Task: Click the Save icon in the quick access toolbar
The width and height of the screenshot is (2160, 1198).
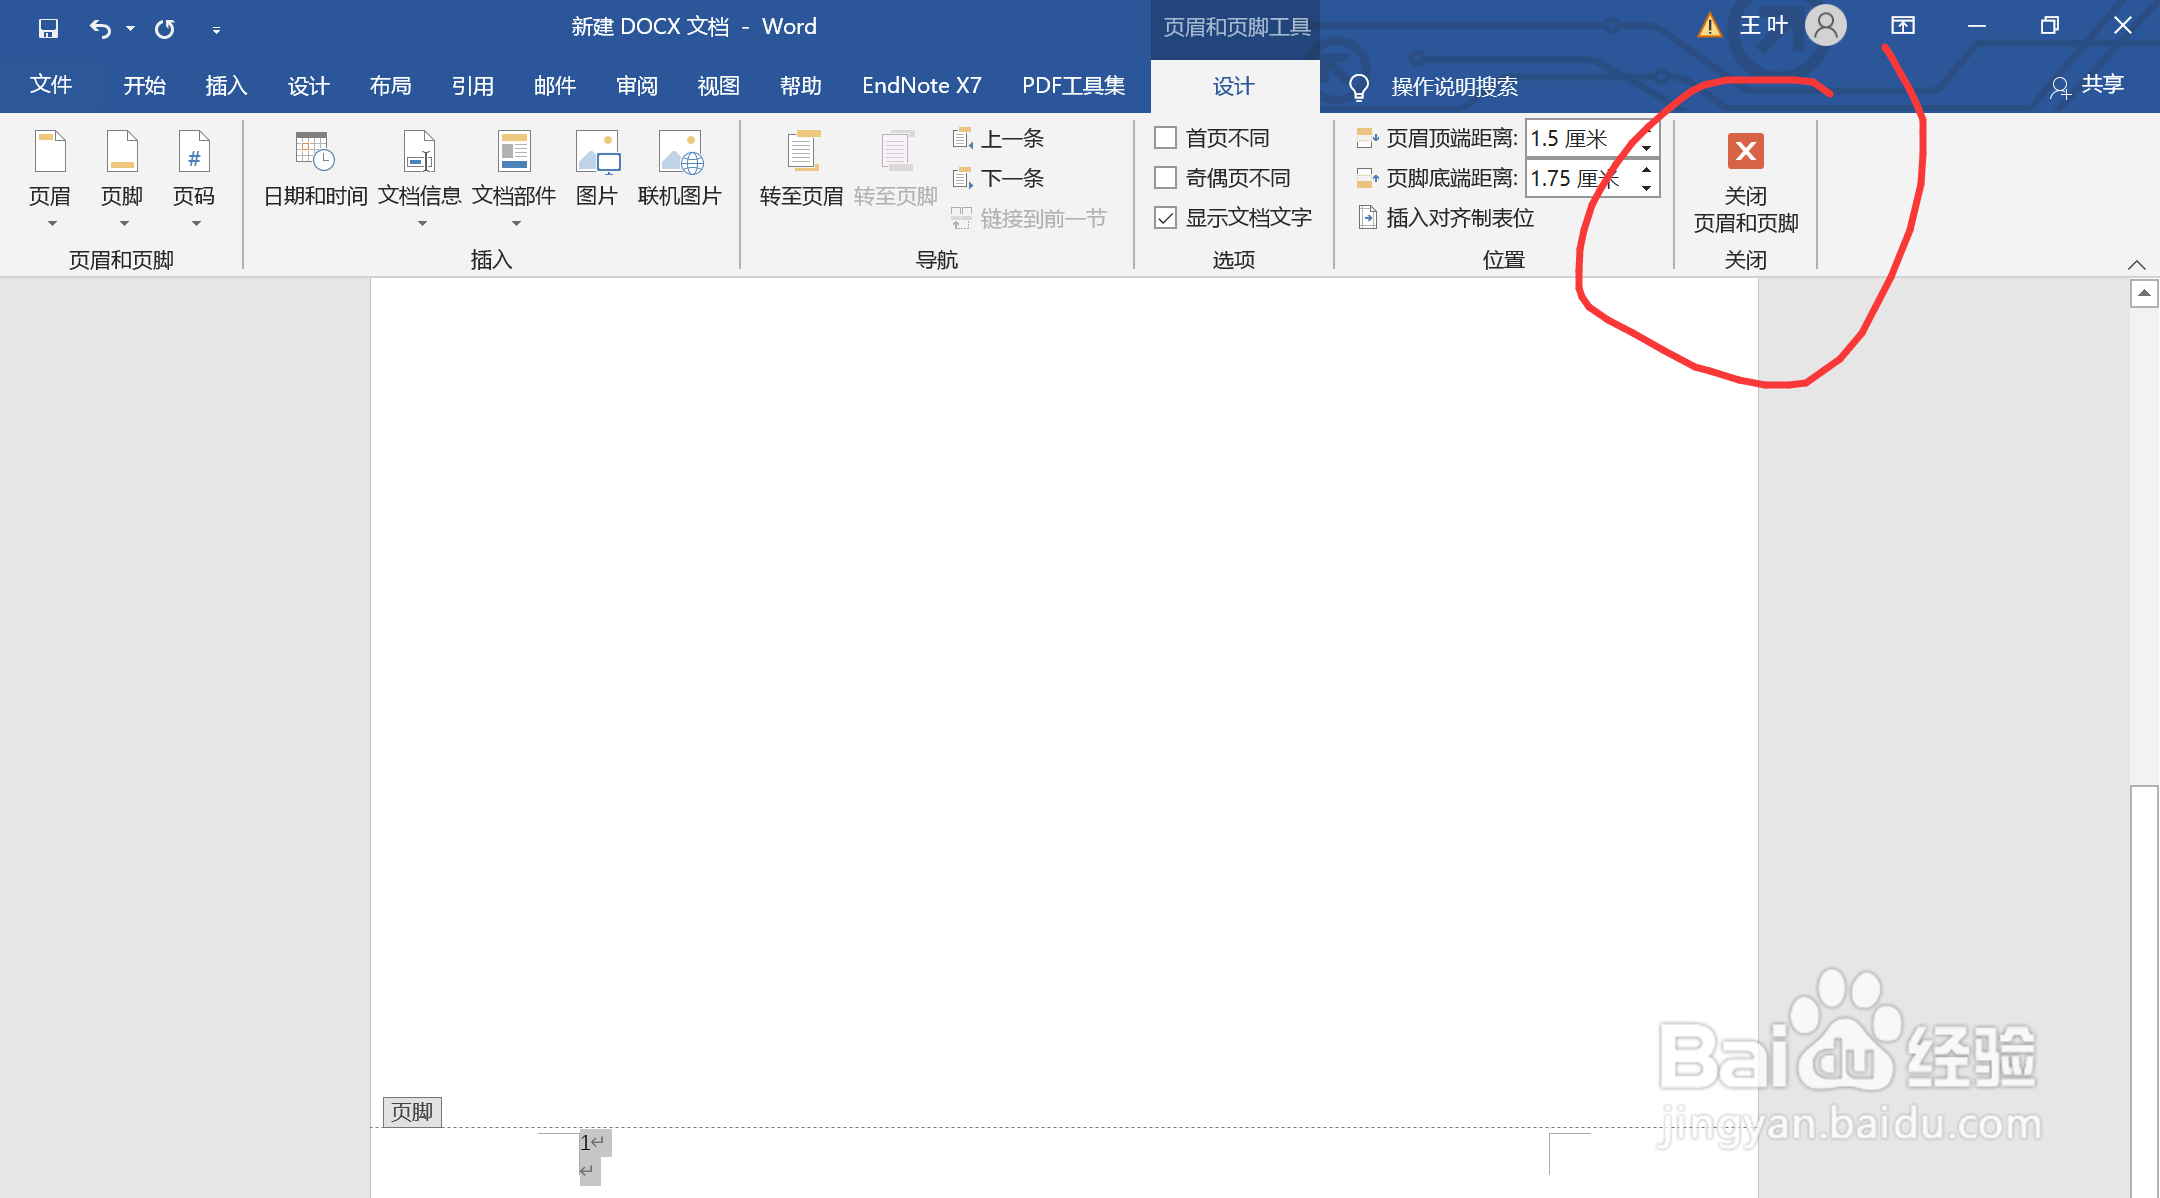Action: pyautogui.click(x=48, y=28)
